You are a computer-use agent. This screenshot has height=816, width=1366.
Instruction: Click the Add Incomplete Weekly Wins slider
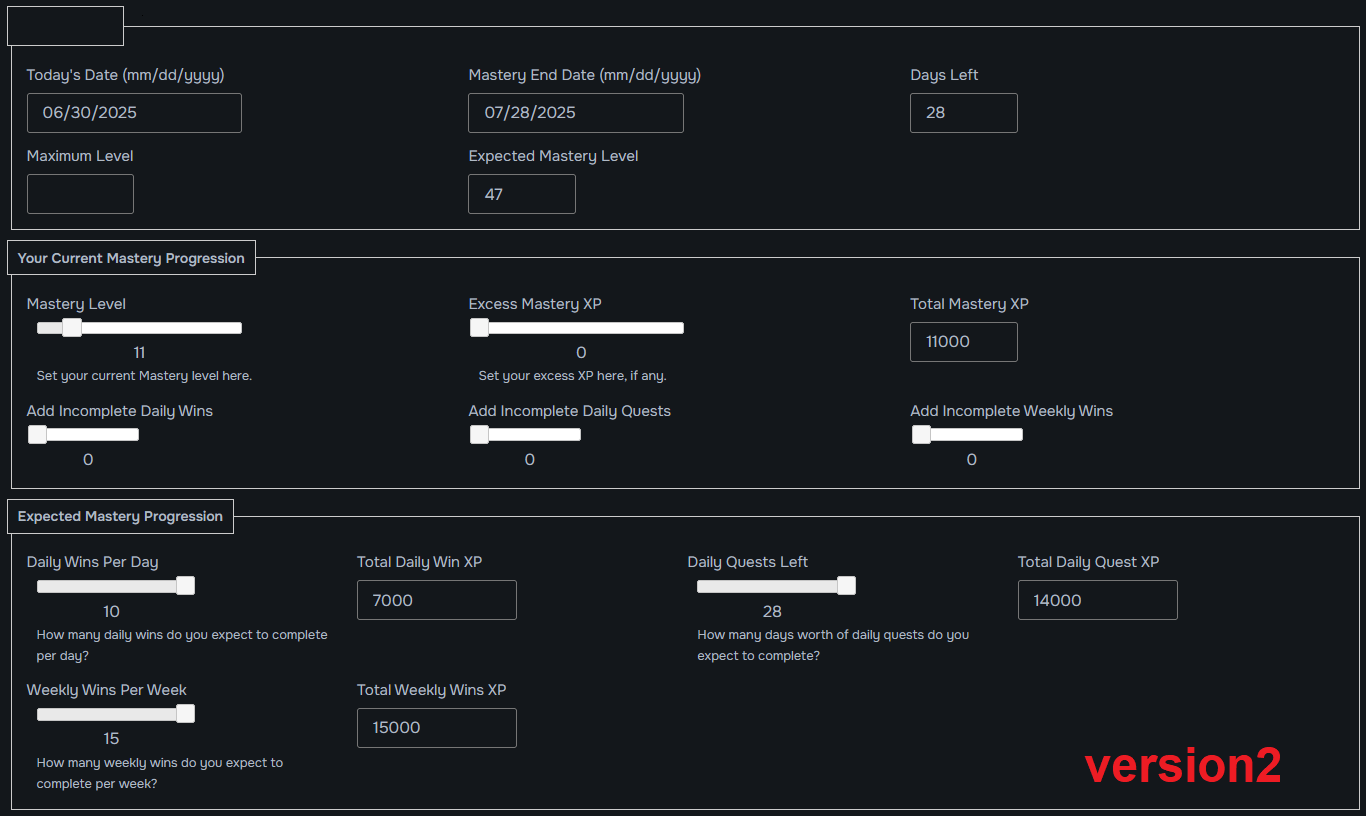(967, 434)
